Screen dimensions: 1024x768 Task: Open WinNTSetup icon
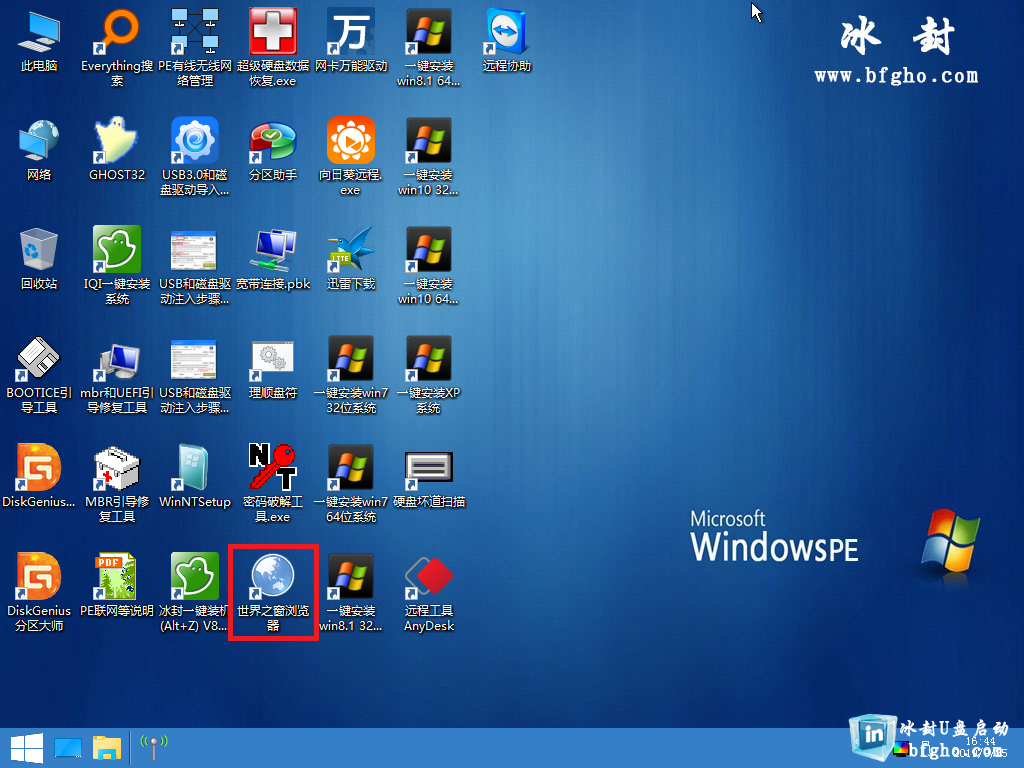(195, 476)
